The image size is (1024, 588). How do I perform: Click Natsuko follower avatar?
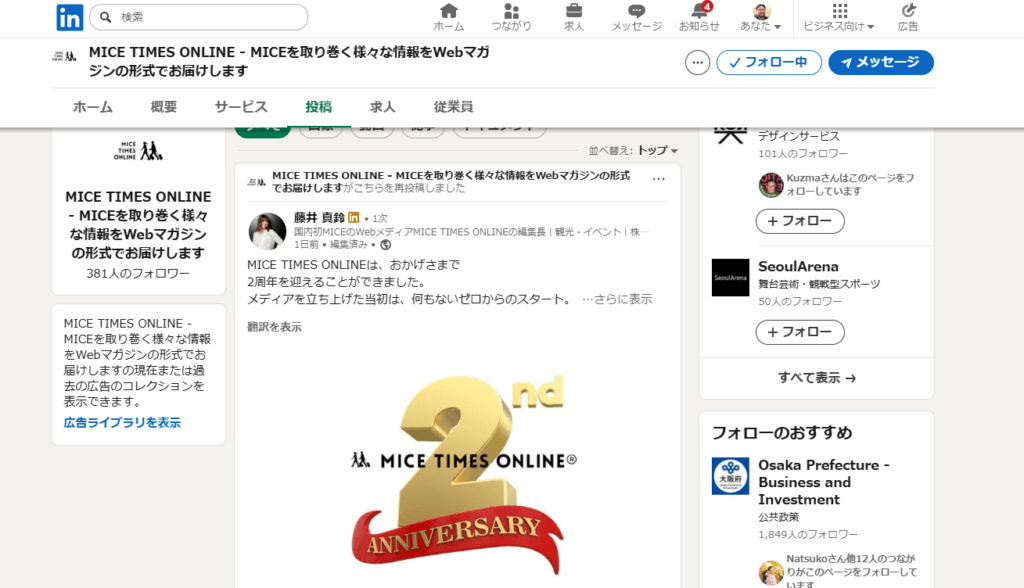click(771, 572)
